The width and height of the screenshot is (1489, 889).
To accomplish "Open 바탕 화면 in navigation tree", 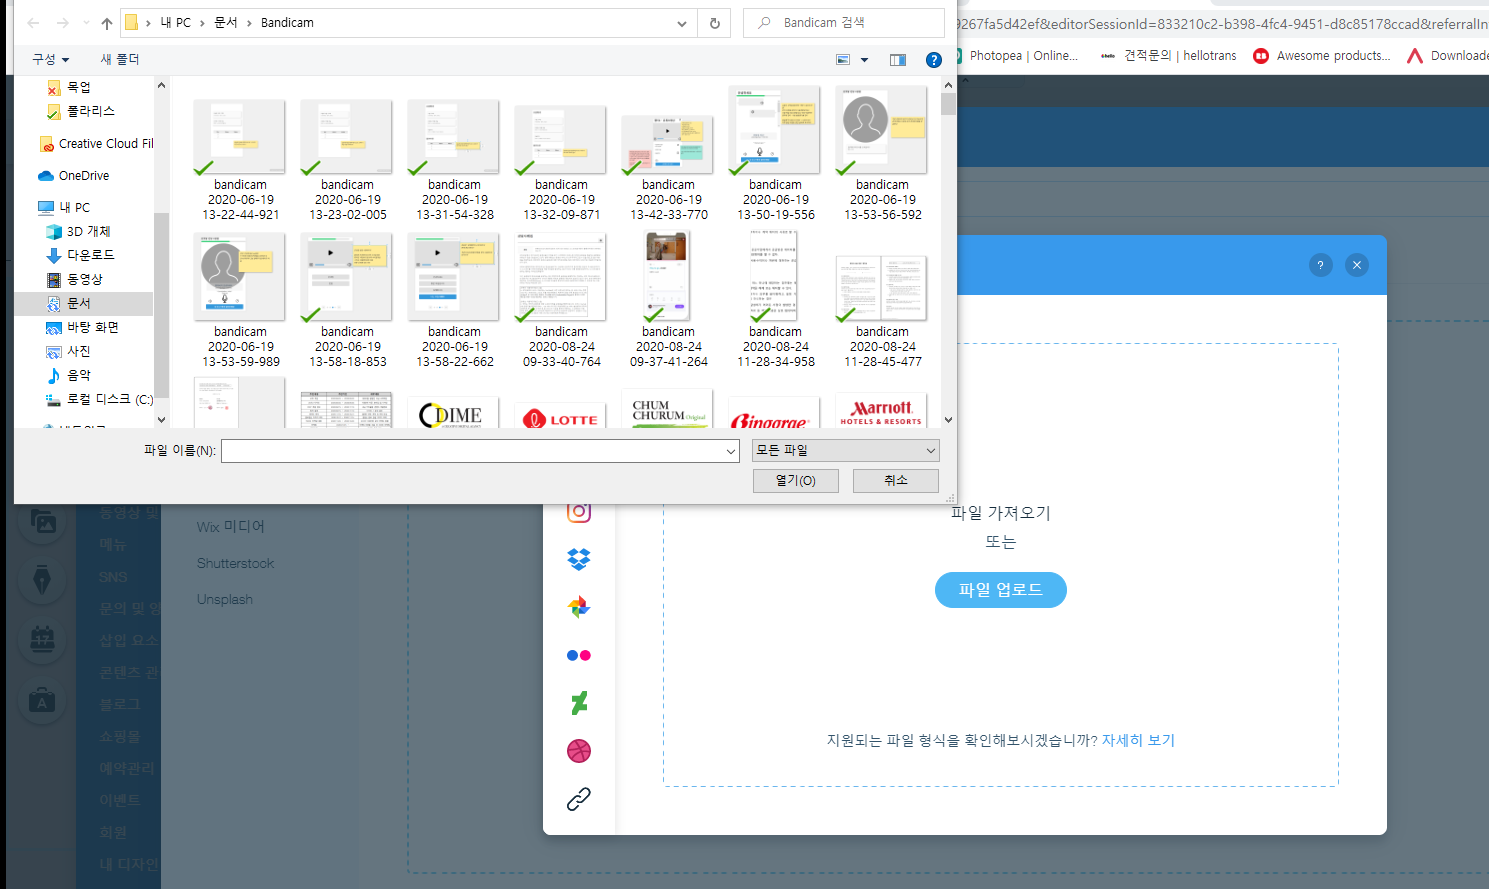I will (x=83, y=328).
